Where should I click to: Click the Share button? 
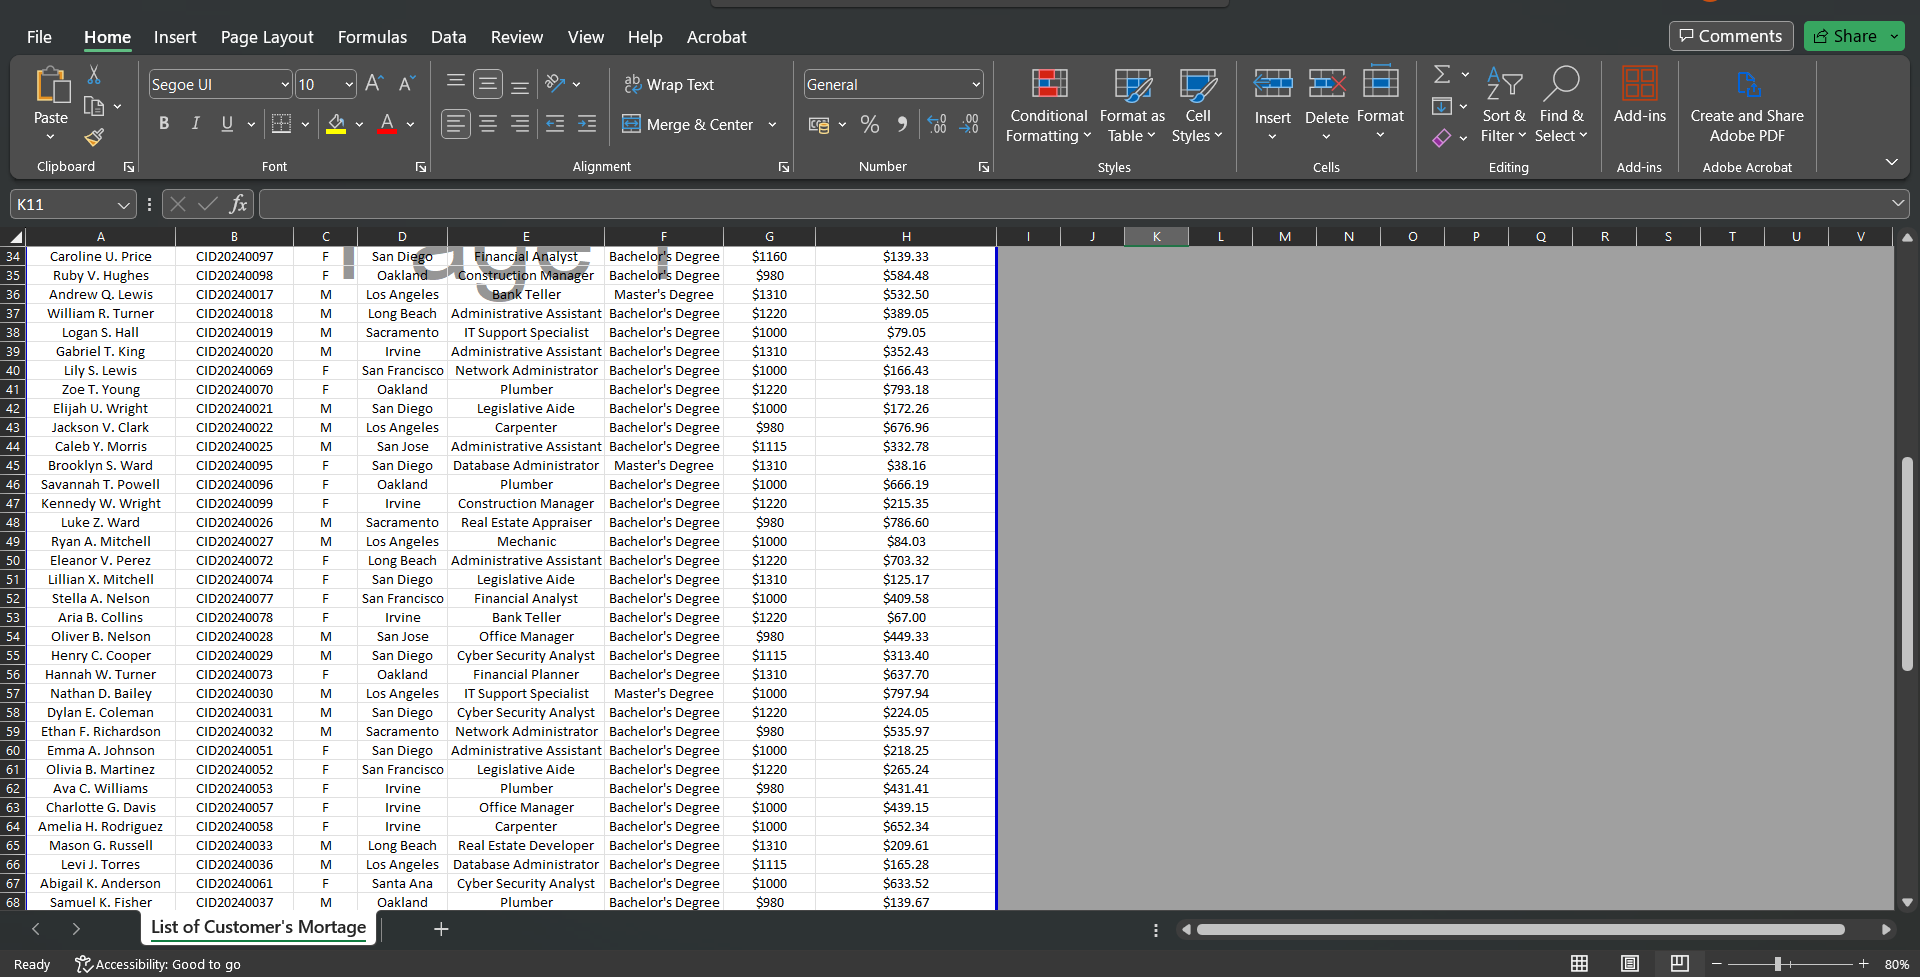pyautogui.click(x=1846, y=36)
